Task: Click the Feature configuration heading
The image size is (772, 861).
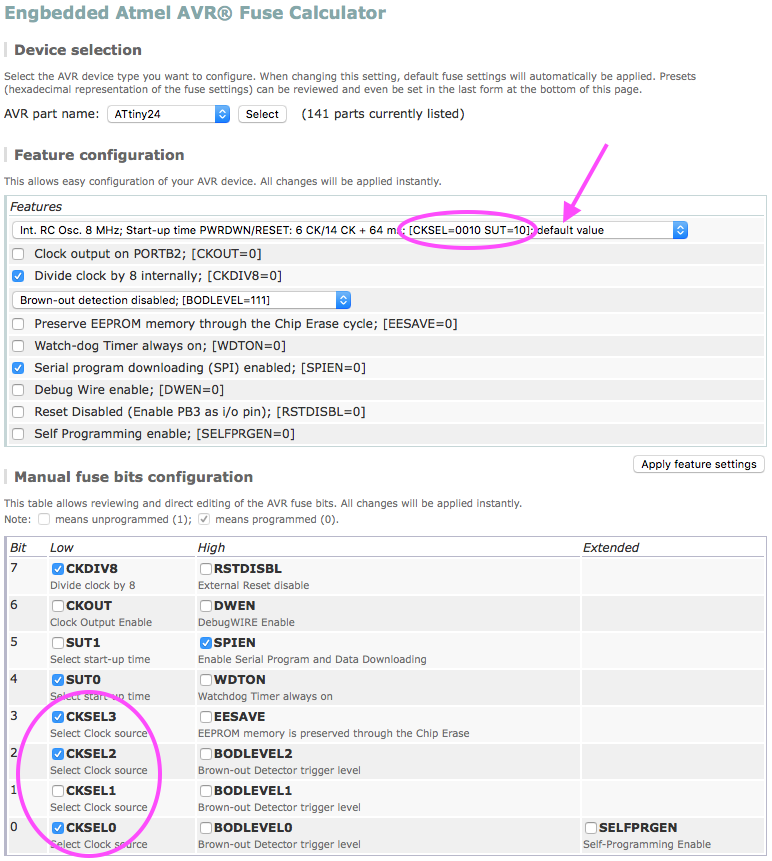Action: click(99, 155)
